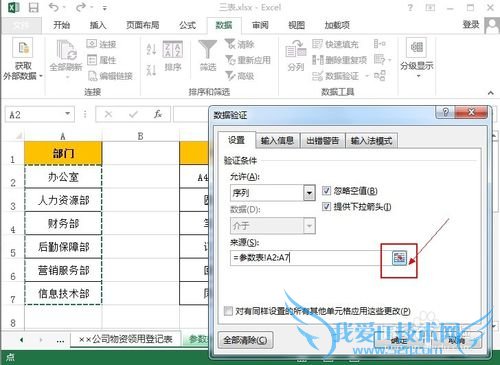The height and width of the screenshot is (365, 500).
Task: Open the Name Box dropdown arrow
Action: point(68,114)
